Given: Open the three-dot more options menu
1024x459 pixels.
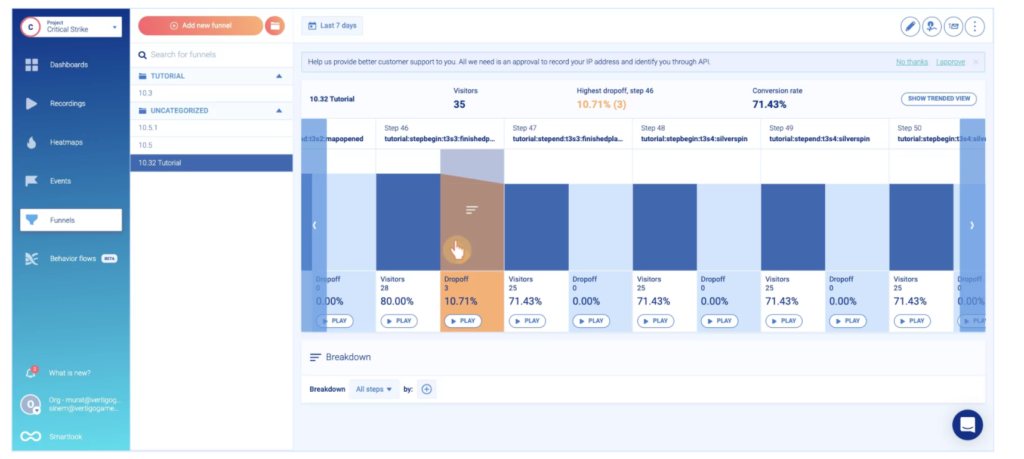Looking at the screenshot, I should click(974, 27).
